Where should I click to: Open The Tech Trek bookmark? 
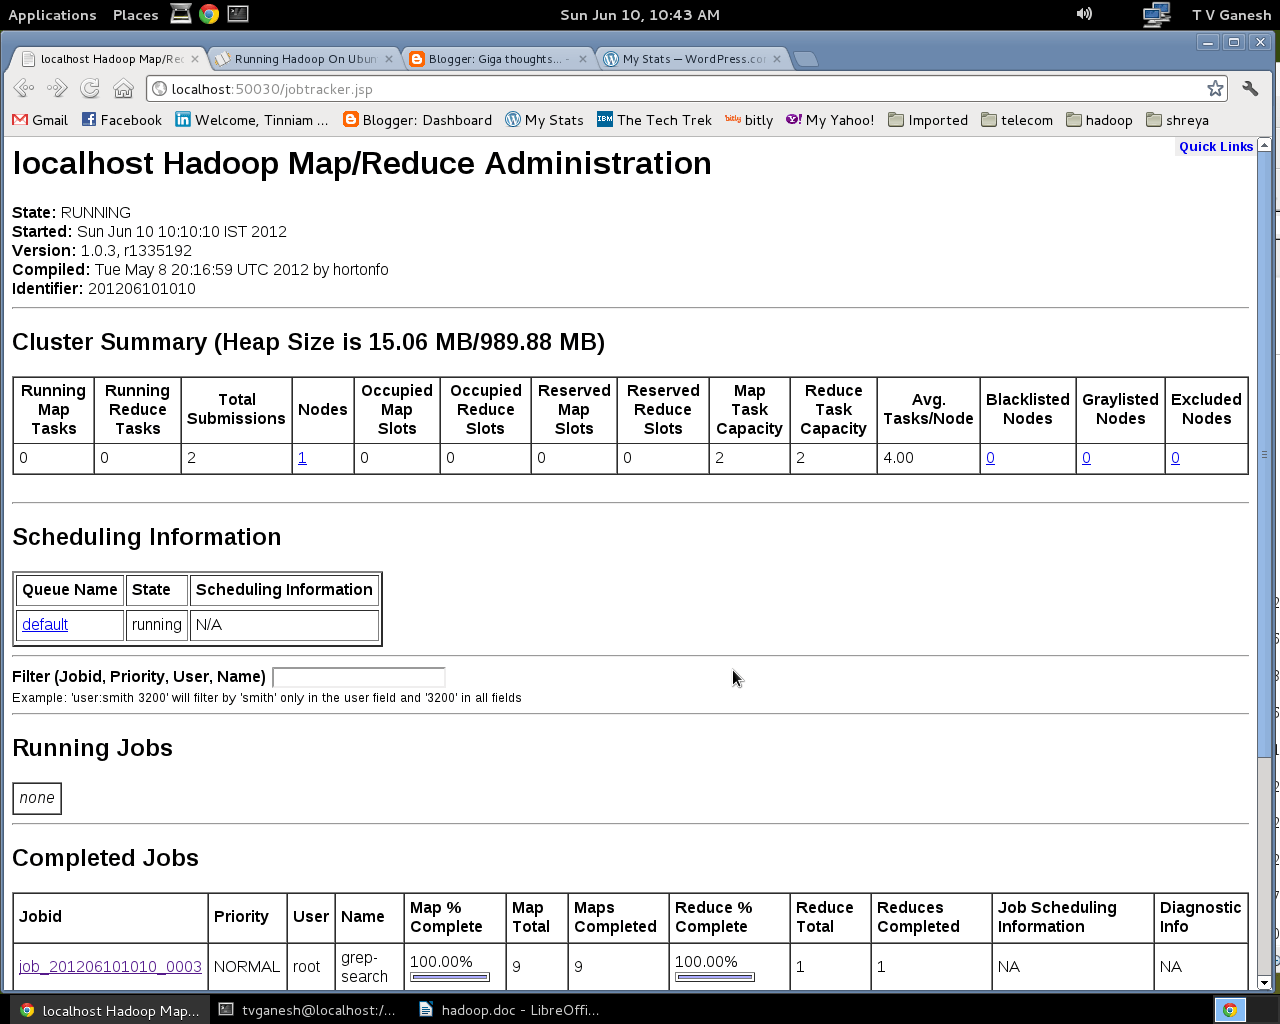pos(654,120)
